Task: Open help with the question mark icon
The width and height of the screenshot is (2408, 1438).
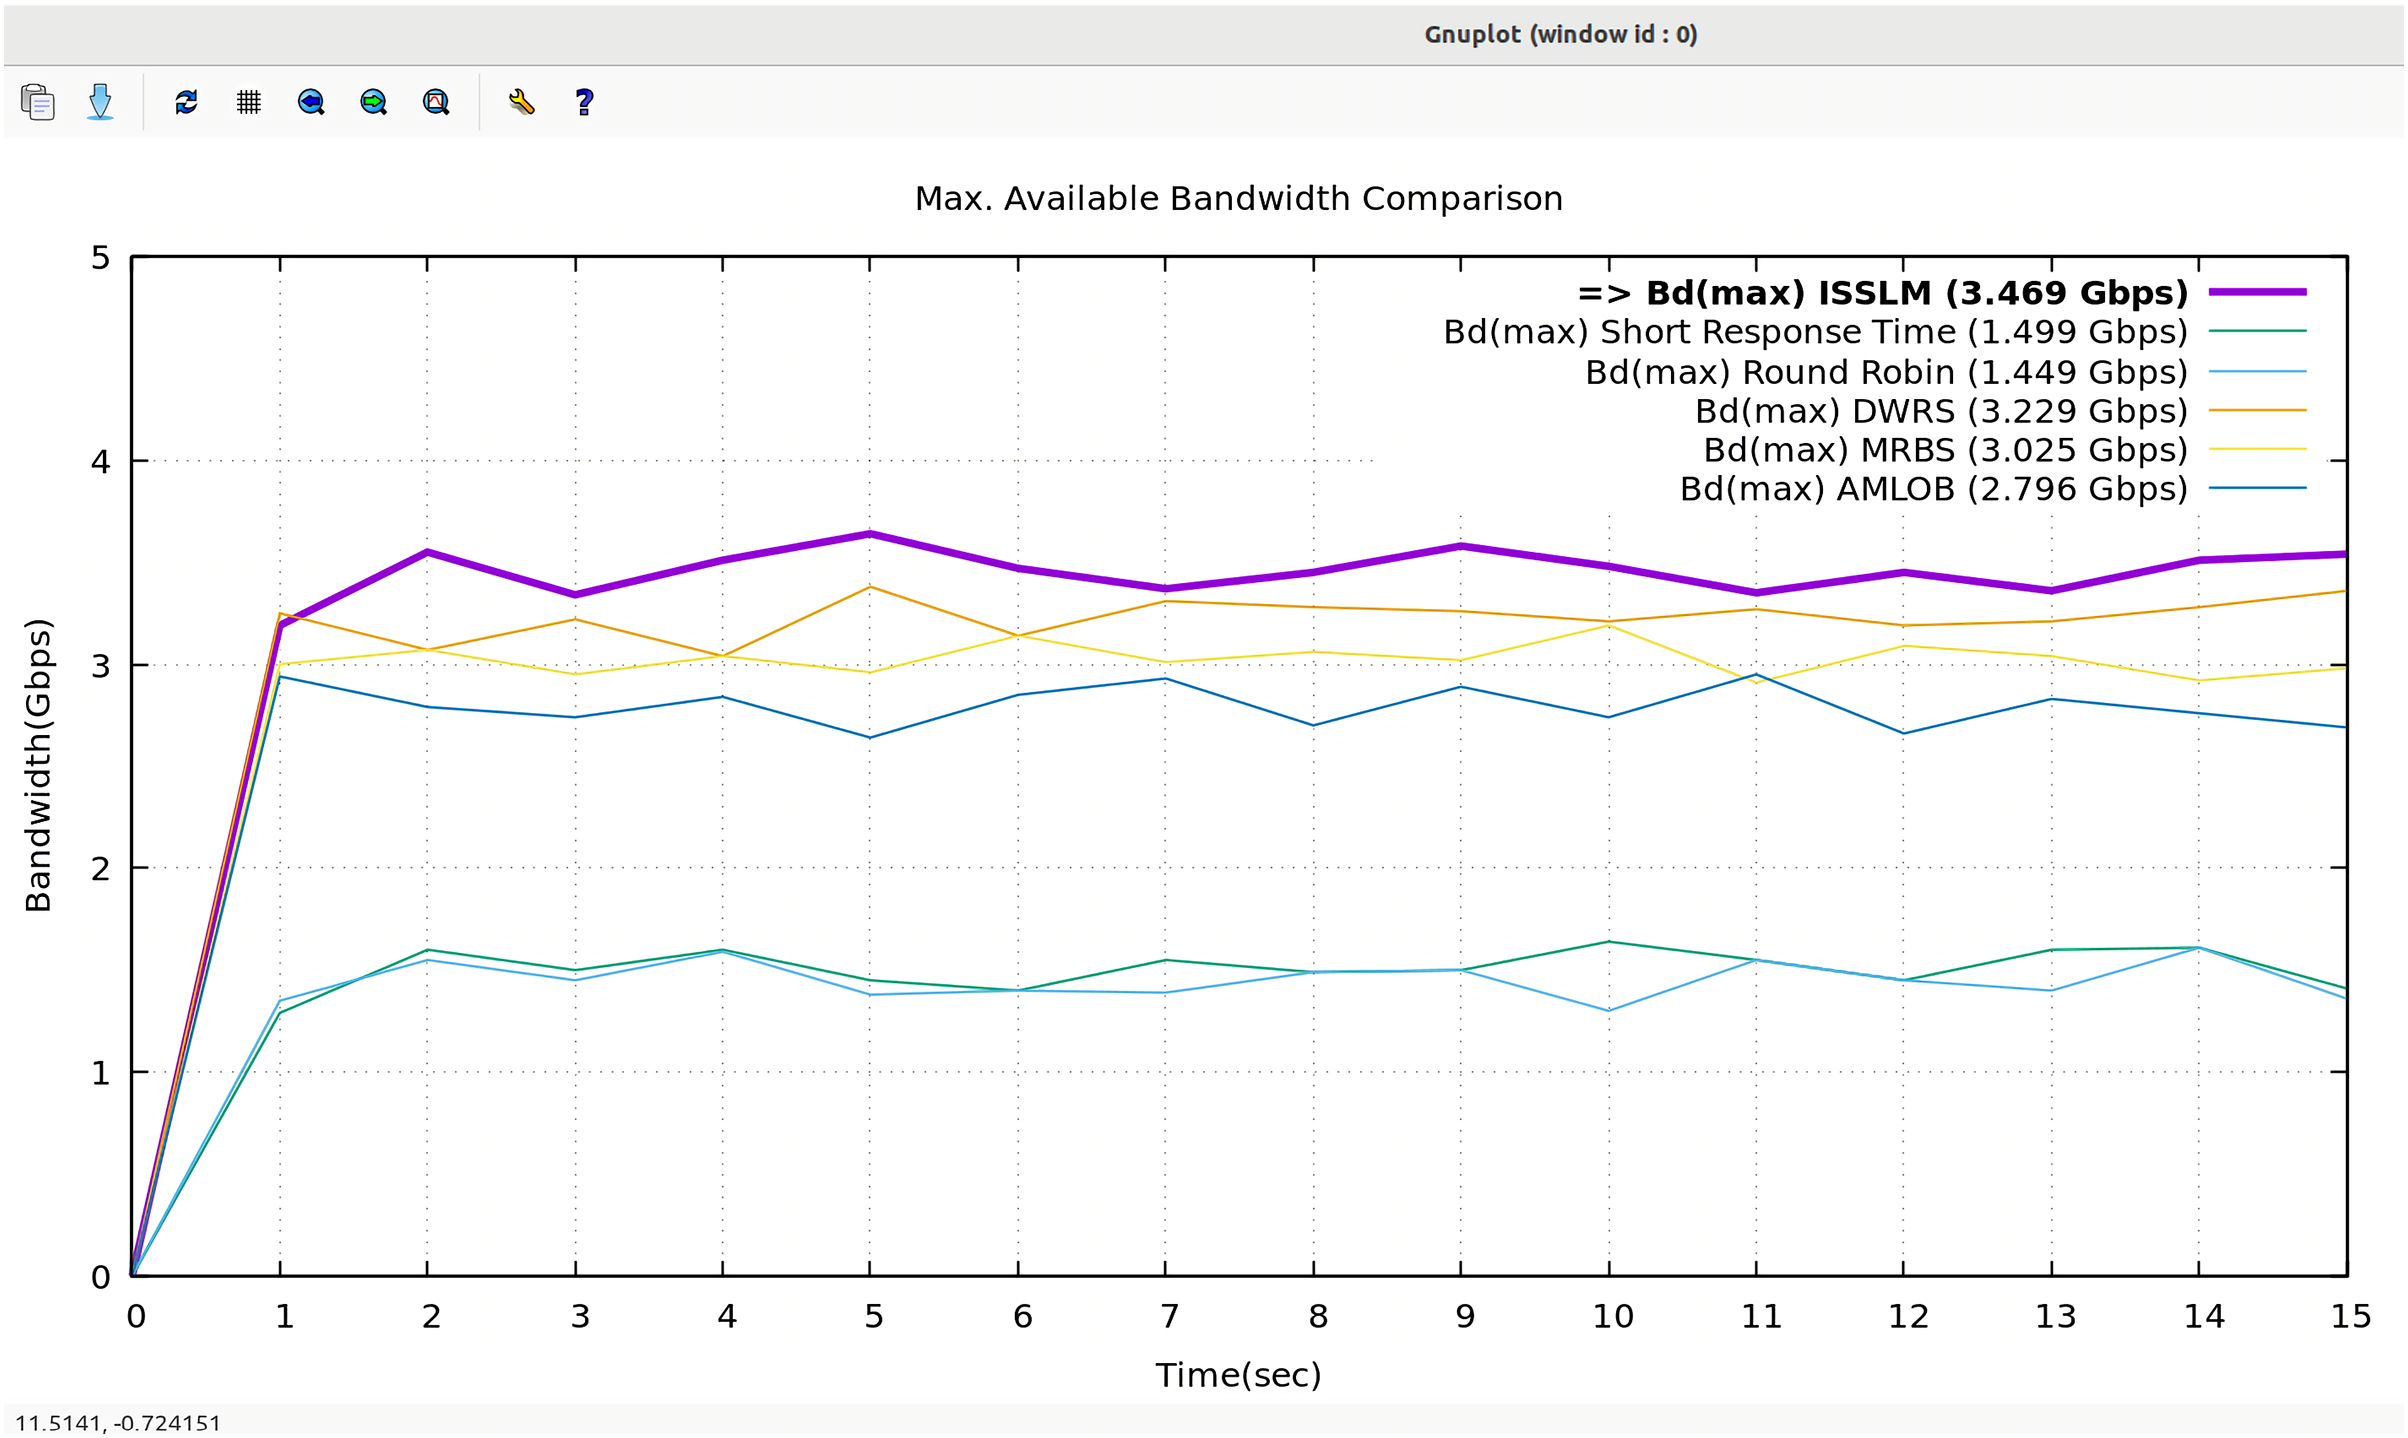Action: pos(585,102)
